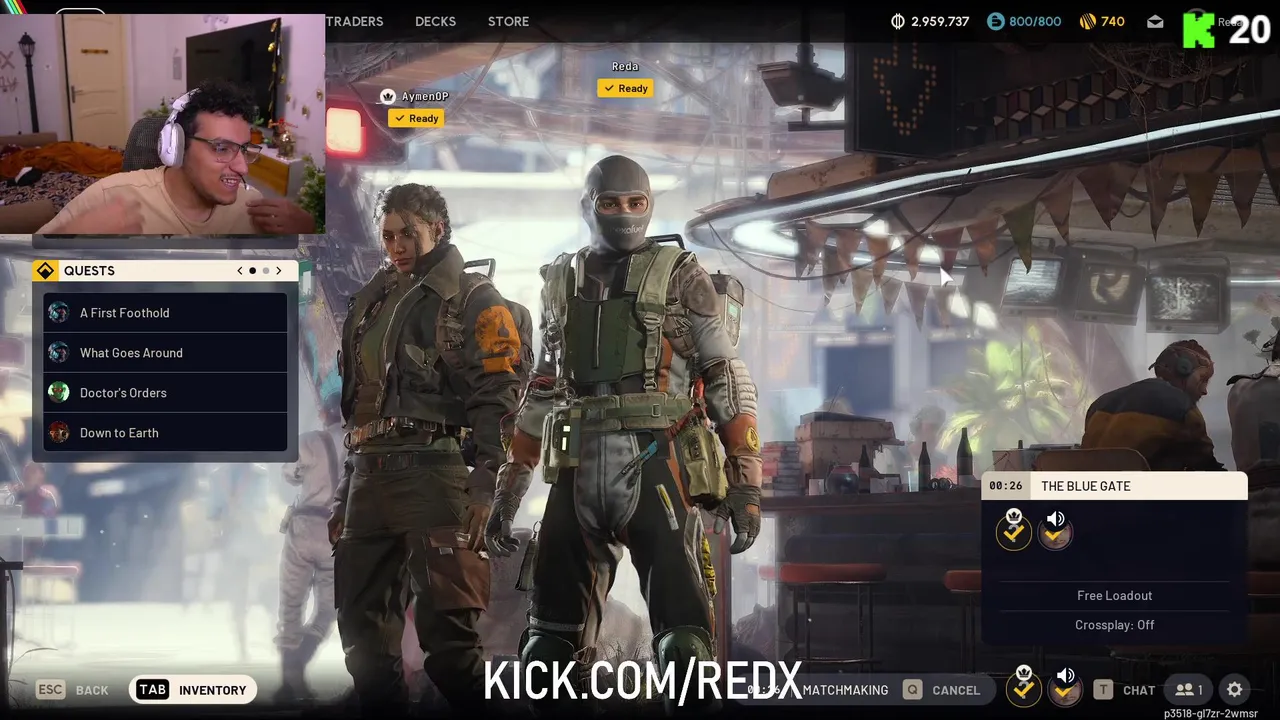
Task: Click THE BLUE GATE map title
Action: point(1086,486)
